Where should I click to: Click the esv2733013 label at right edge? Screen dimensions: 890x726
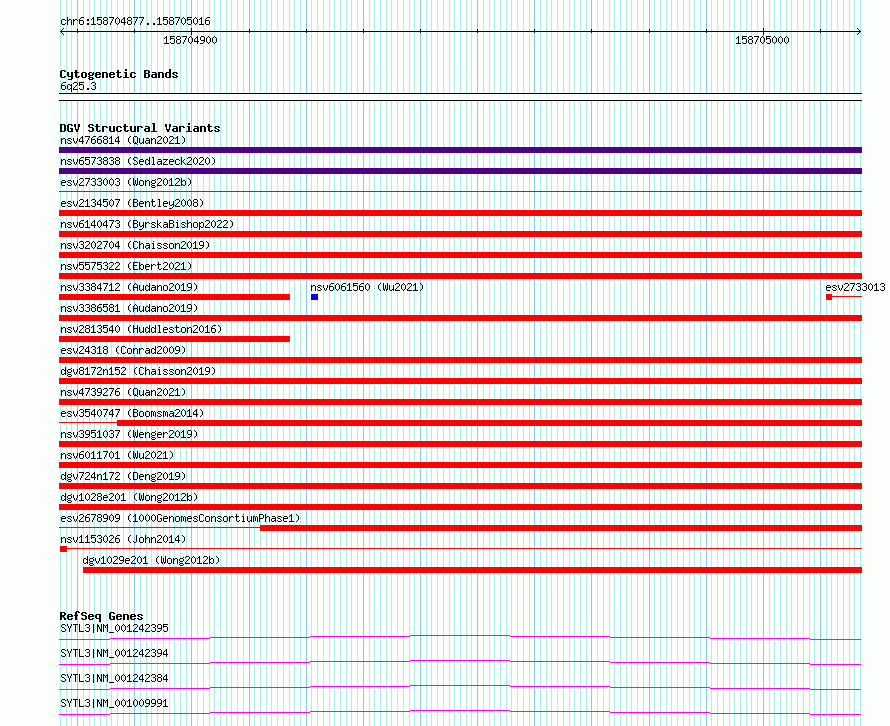[855, 287]
